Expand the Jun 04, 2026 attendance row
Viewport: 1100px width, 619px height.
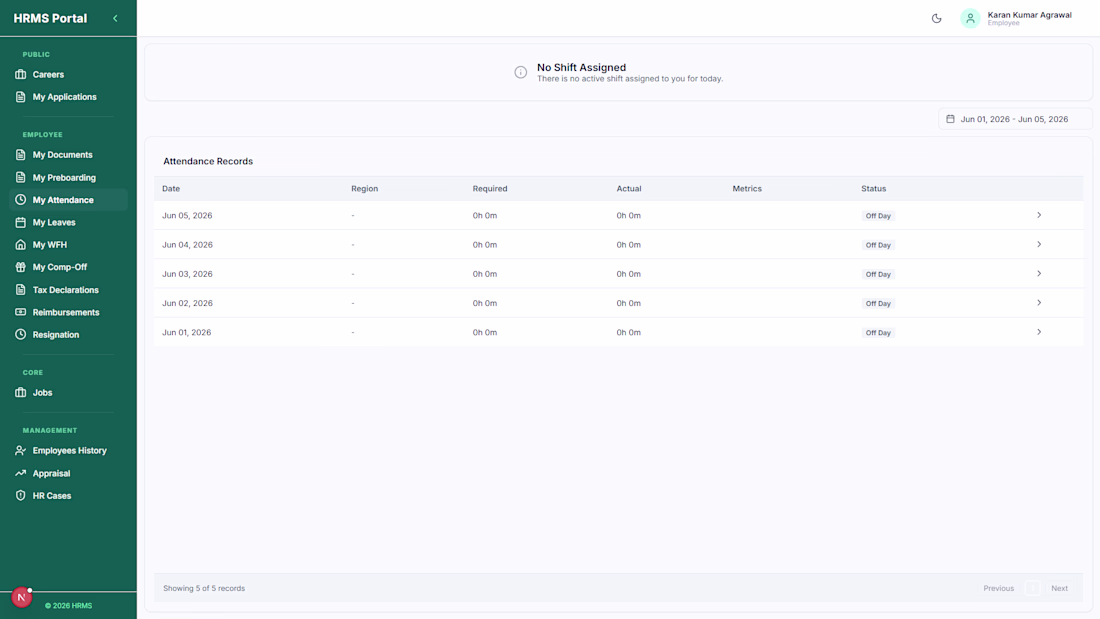1039,245
